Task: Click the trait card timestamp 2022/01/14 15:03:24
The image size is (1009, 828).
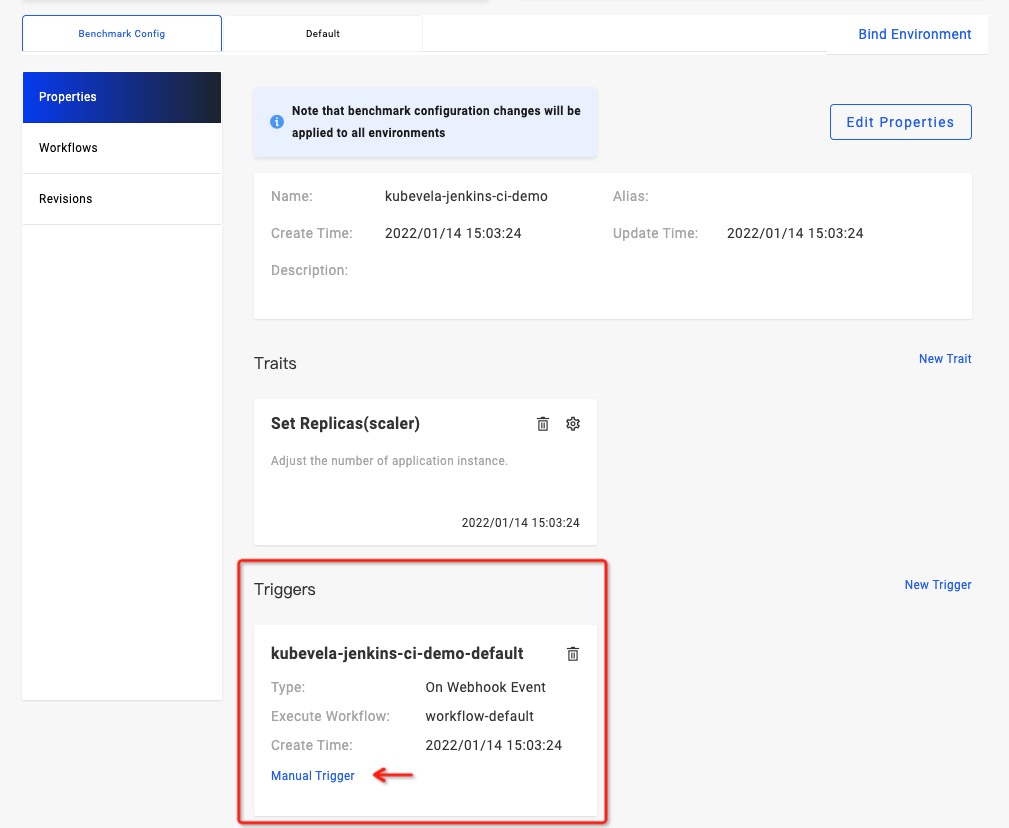Action: coord(521,523)
